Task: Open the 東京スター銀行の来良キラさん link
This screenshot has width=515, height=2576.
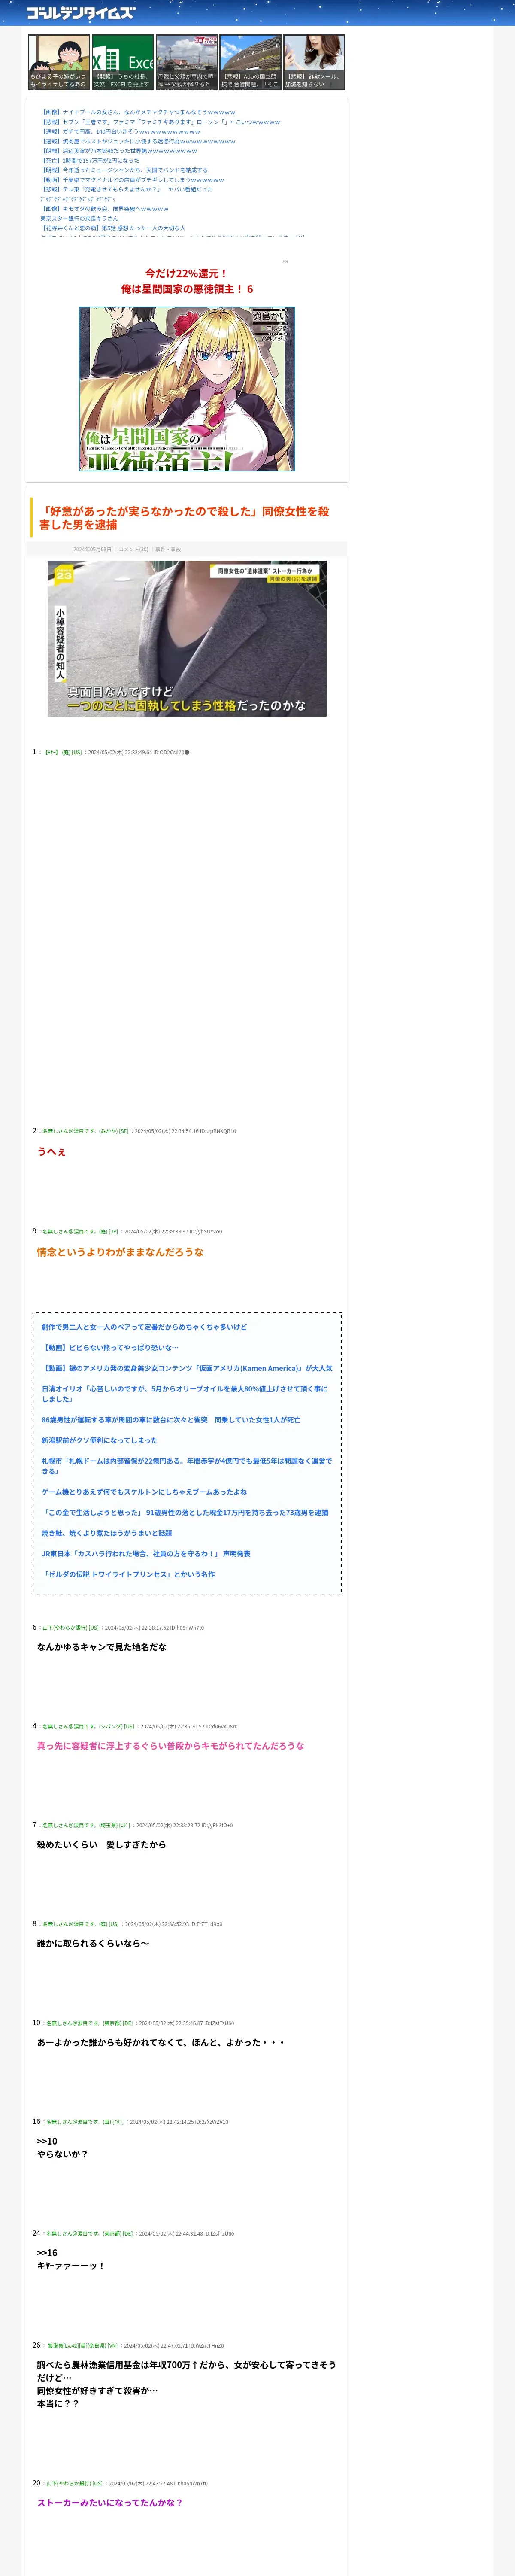Action: [79, 218]
